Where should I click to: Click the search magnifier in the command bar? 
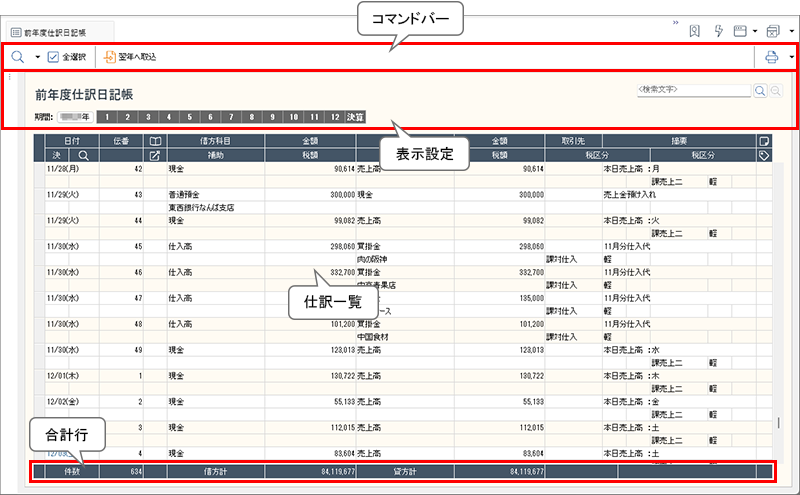(x=18, y=57)
